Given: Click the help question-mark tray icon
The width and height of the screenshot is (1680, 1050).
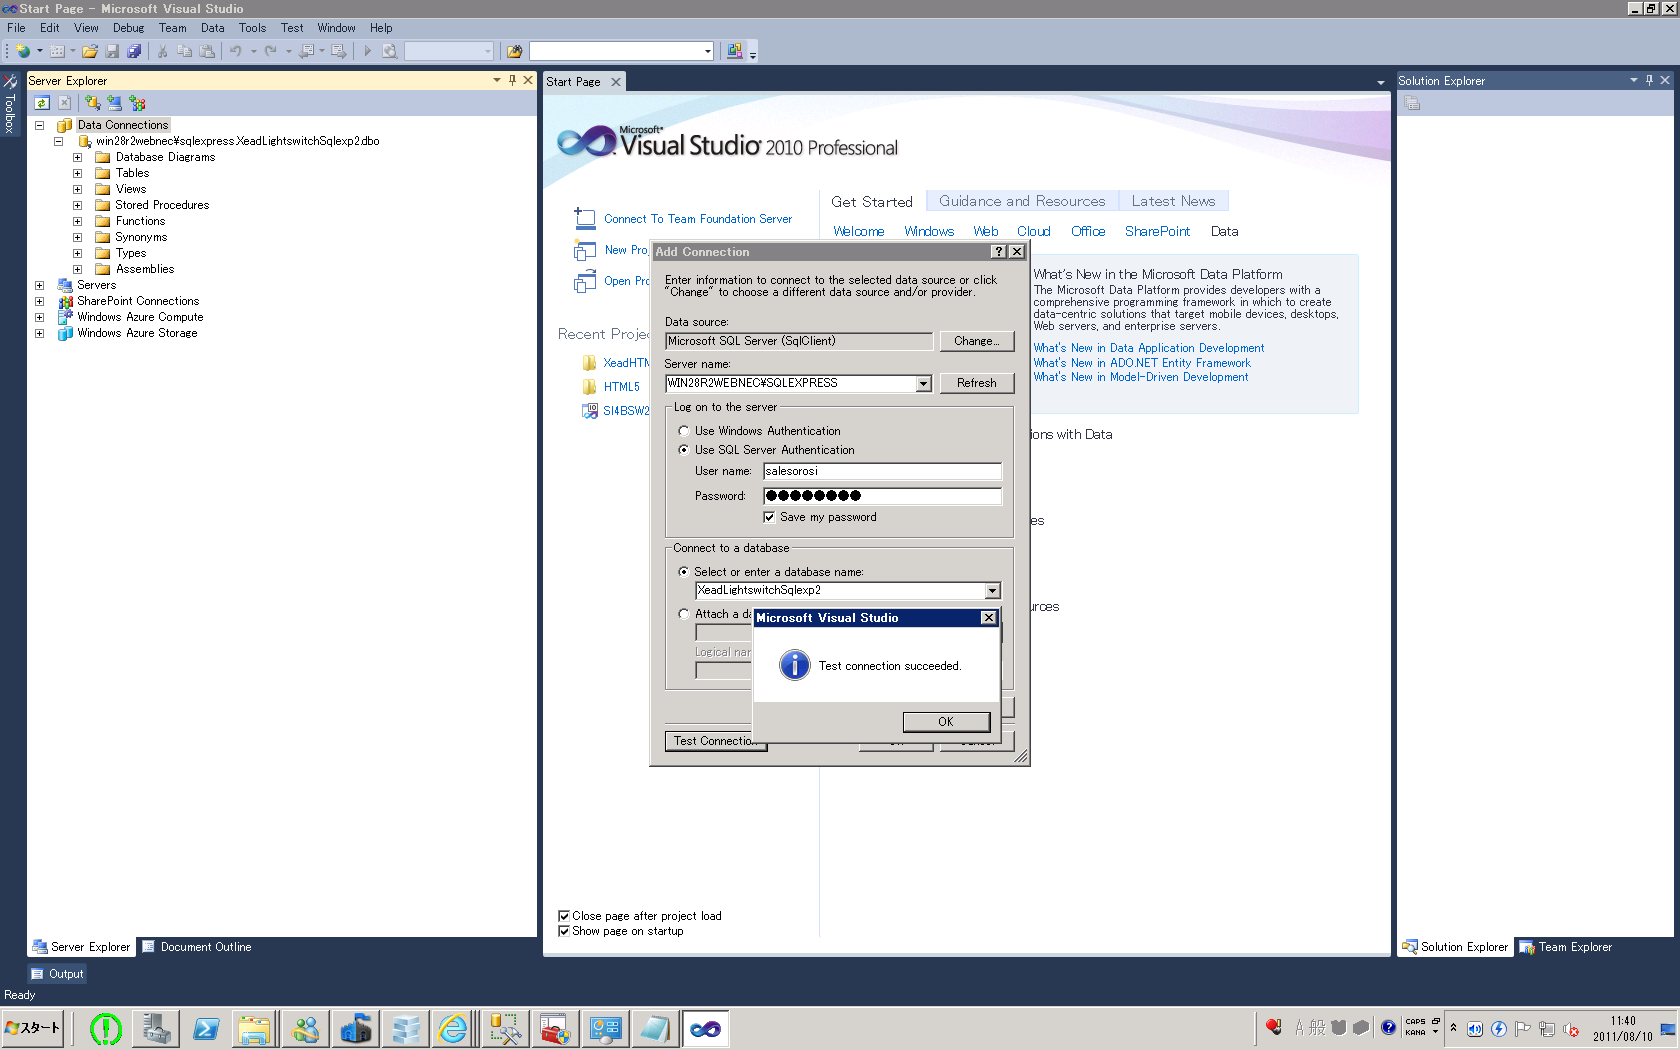Looking at the screenshot, I should pyautogui.click(x=1388, y=1027).
